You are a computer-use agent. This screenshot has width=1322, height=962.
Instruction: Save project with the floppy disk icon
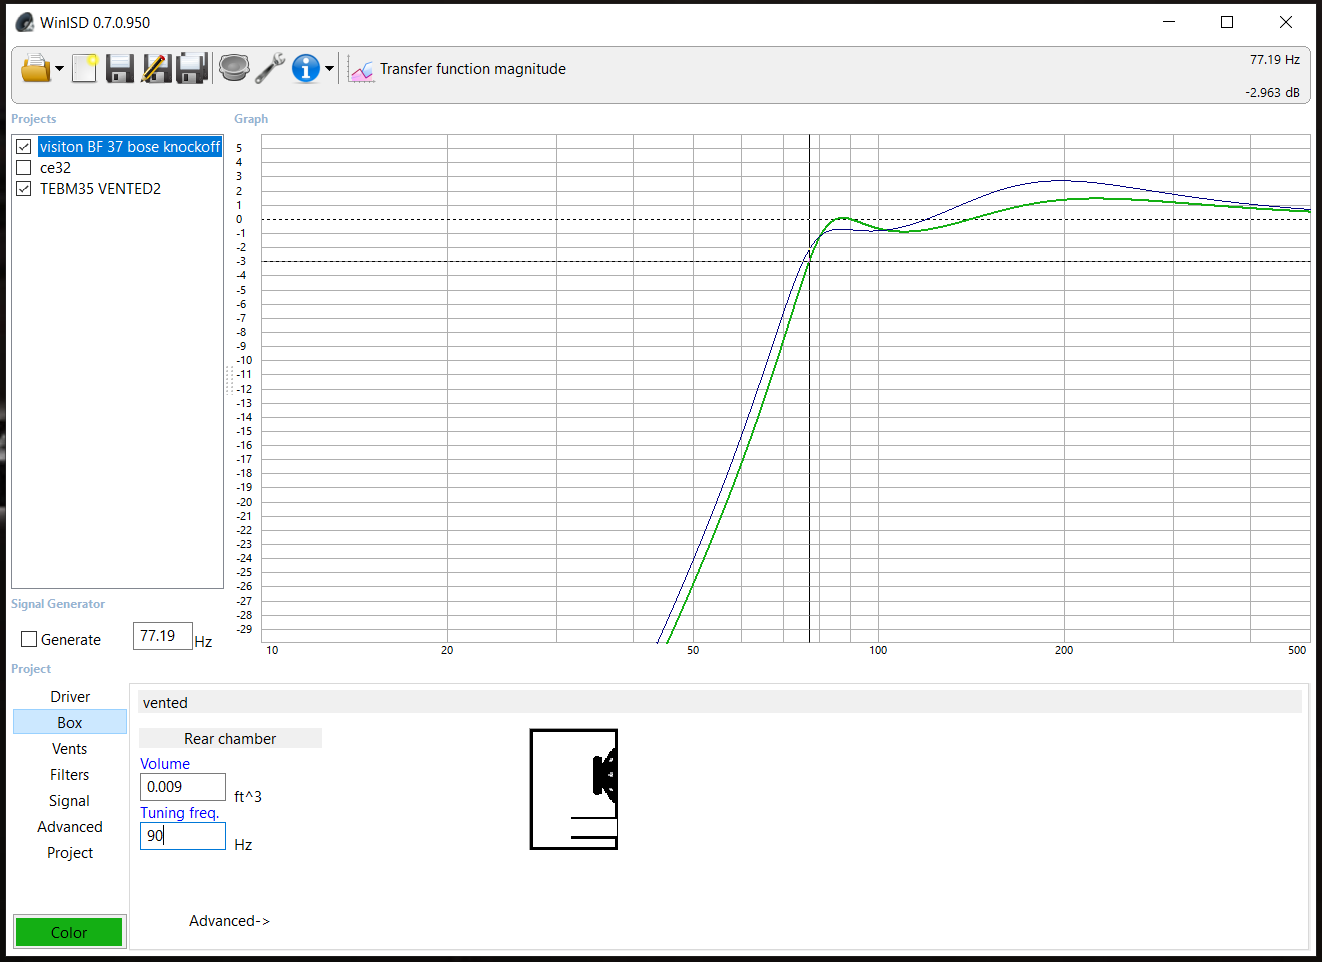point(120,68)
